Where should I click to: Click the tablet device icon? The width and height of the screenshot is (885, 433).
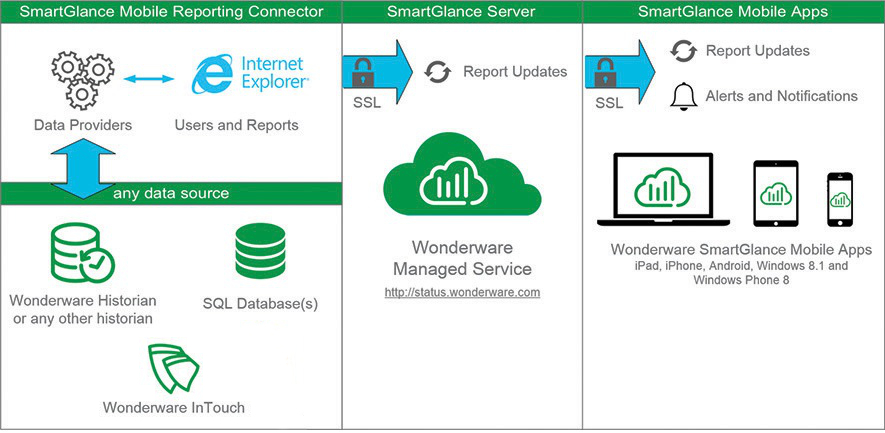coord(776,193)
